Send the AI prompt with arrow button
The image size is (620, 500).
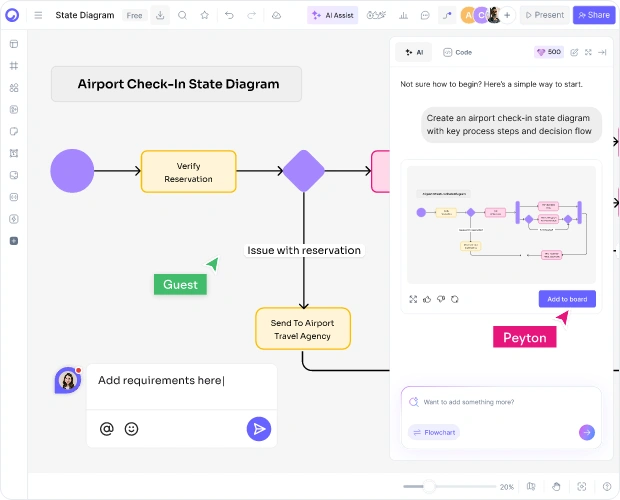coord(587,432)
